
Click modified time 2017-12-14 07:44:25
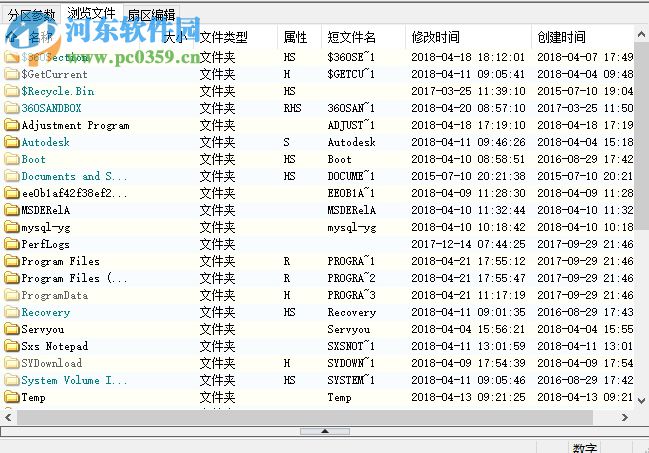click(x=468, y=244)
